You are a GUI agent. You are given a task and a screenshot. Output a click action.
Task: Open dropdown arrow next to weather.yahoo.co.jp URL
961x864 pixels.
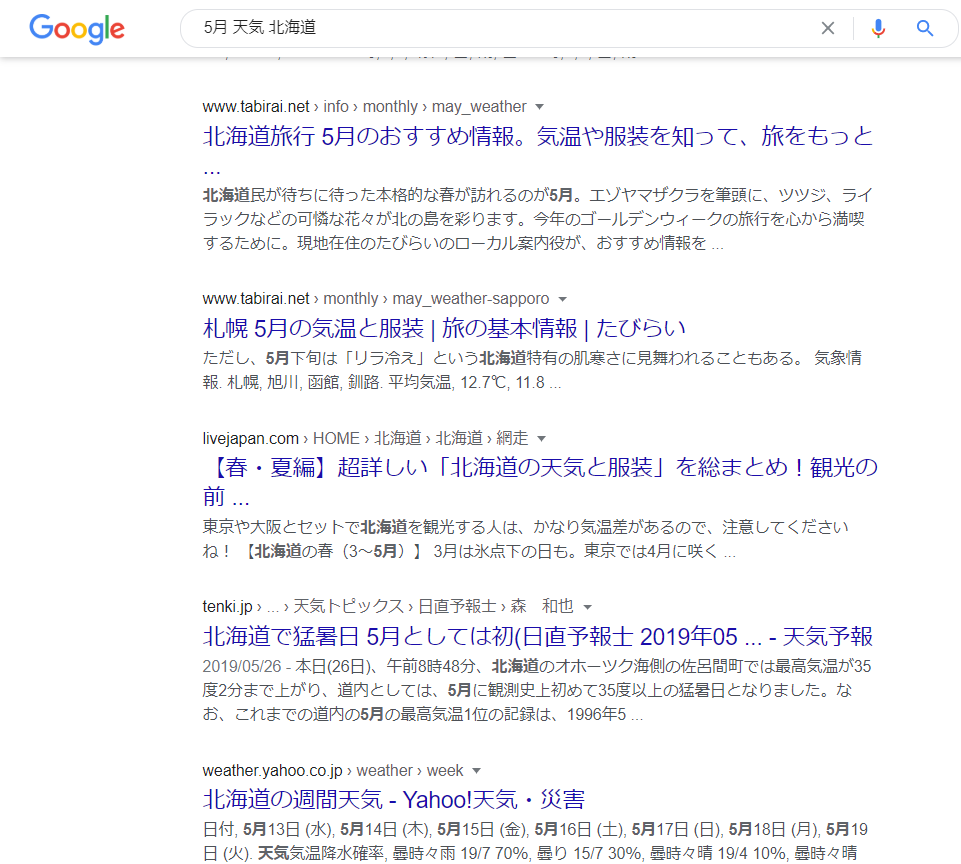tap(476, 771)
